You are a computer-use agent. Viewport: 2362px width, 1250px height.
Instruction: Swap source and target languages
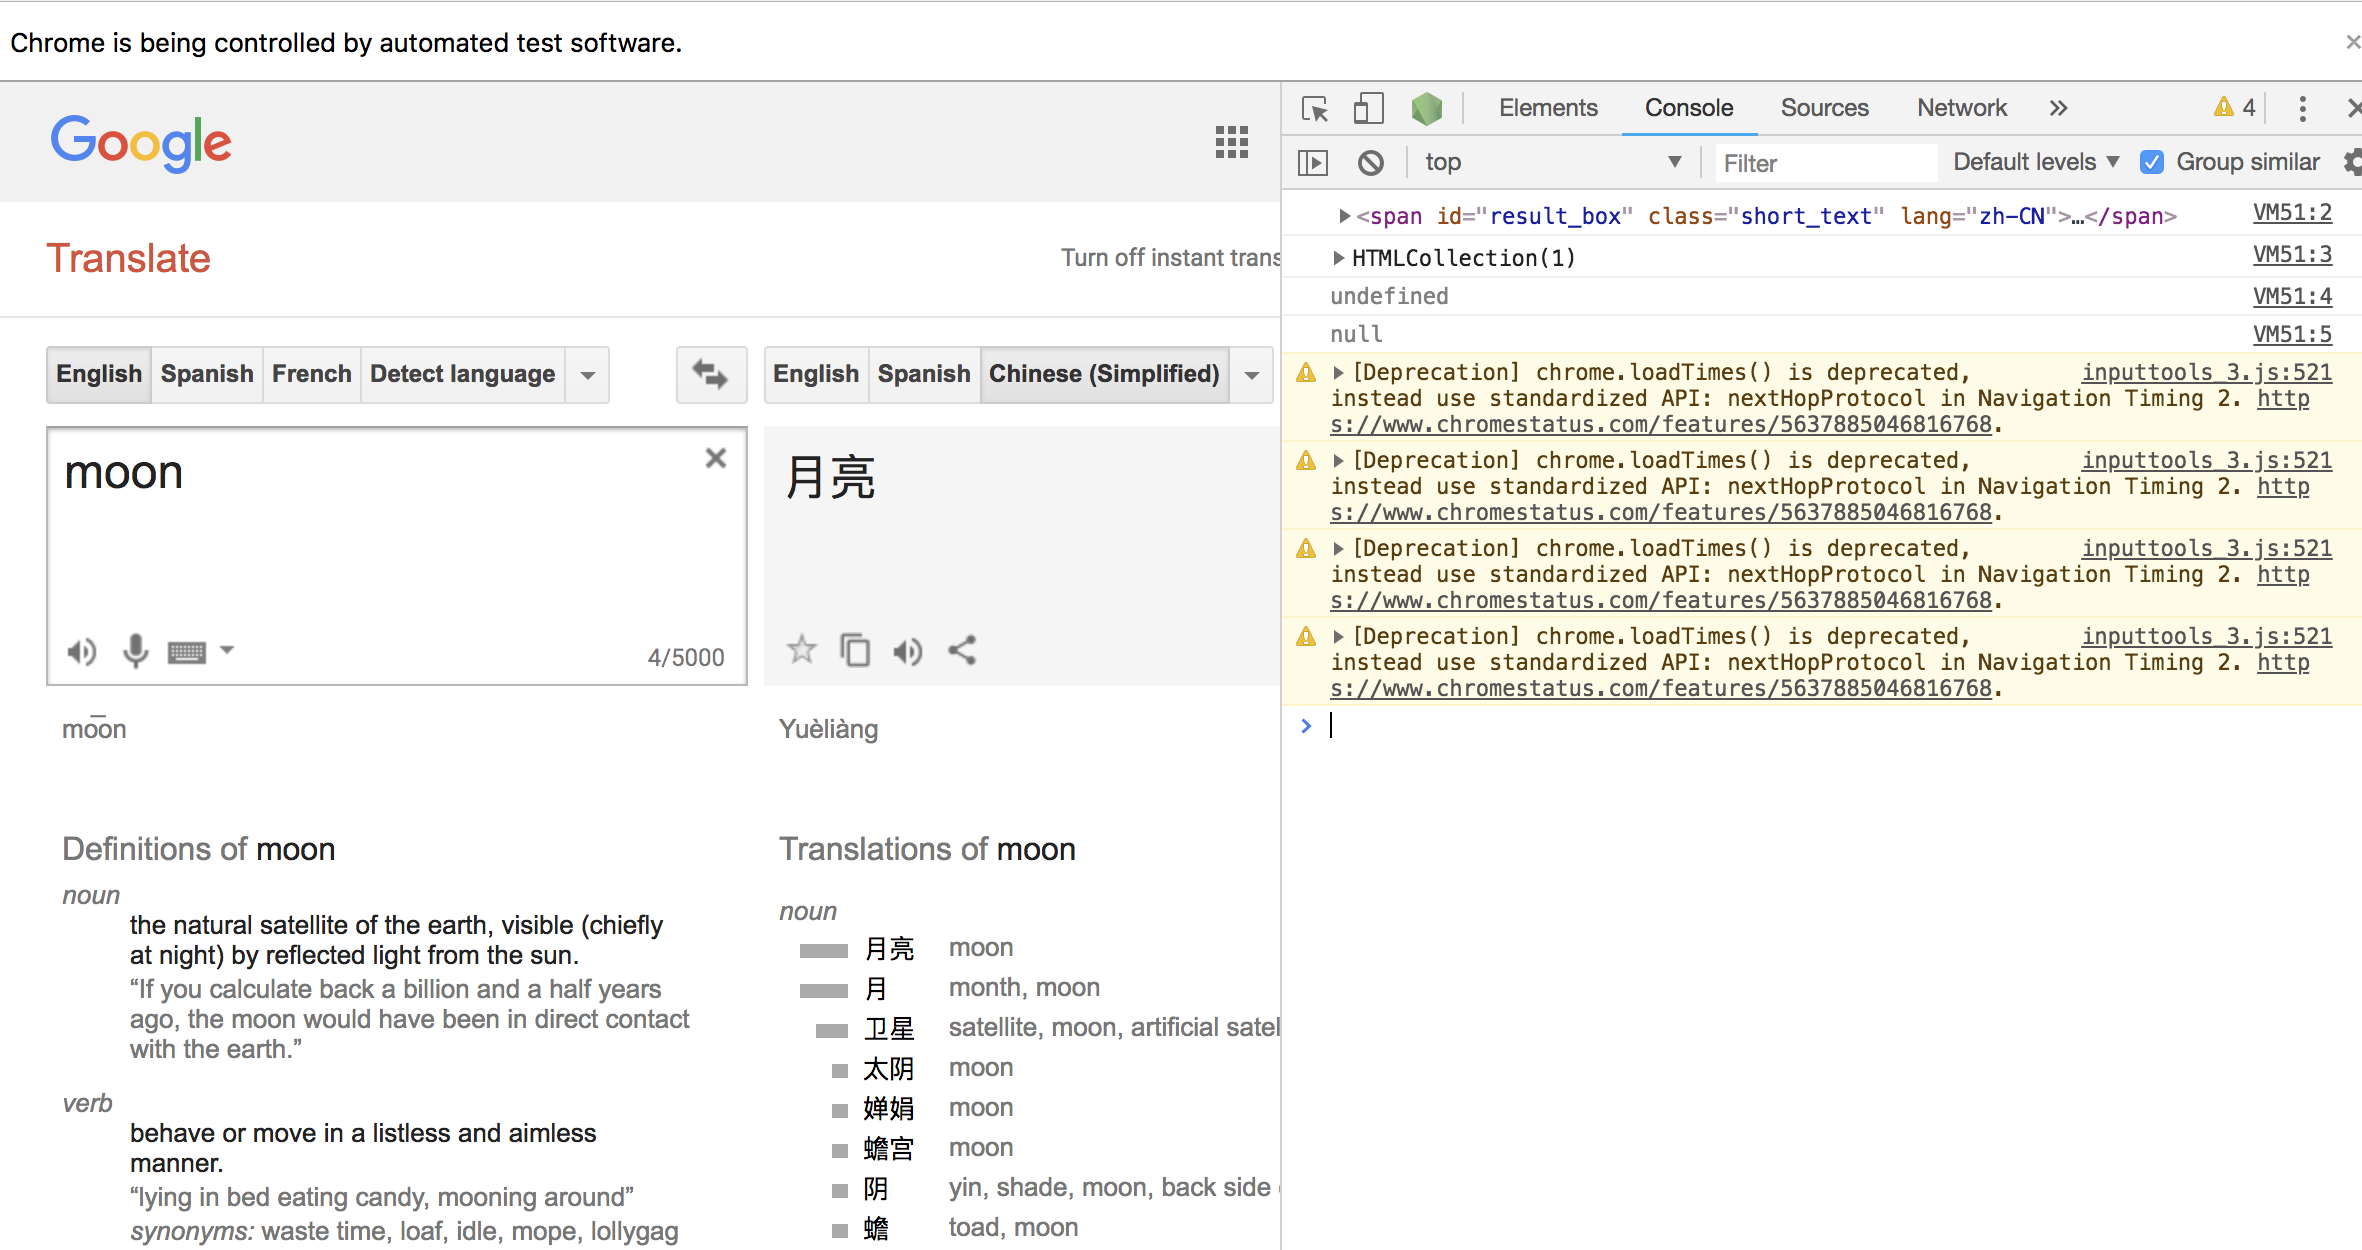[x=711, y=374]
